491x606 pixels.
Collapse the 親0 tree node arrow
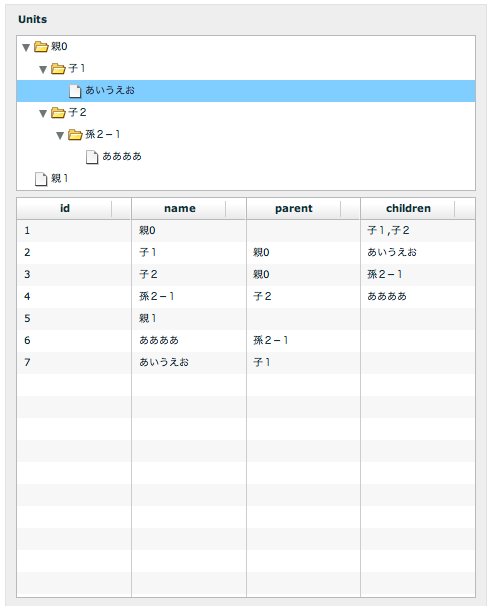pos(26,48)
